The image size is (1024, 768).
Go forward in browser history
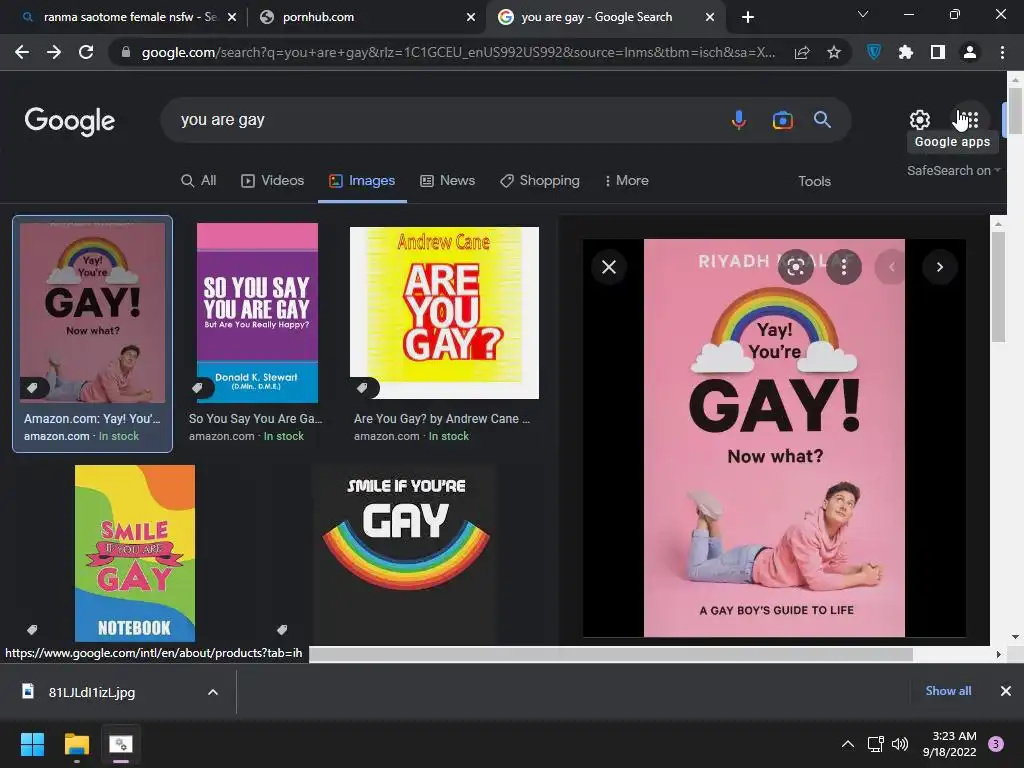pyautogui.click(x=54, y=52)
